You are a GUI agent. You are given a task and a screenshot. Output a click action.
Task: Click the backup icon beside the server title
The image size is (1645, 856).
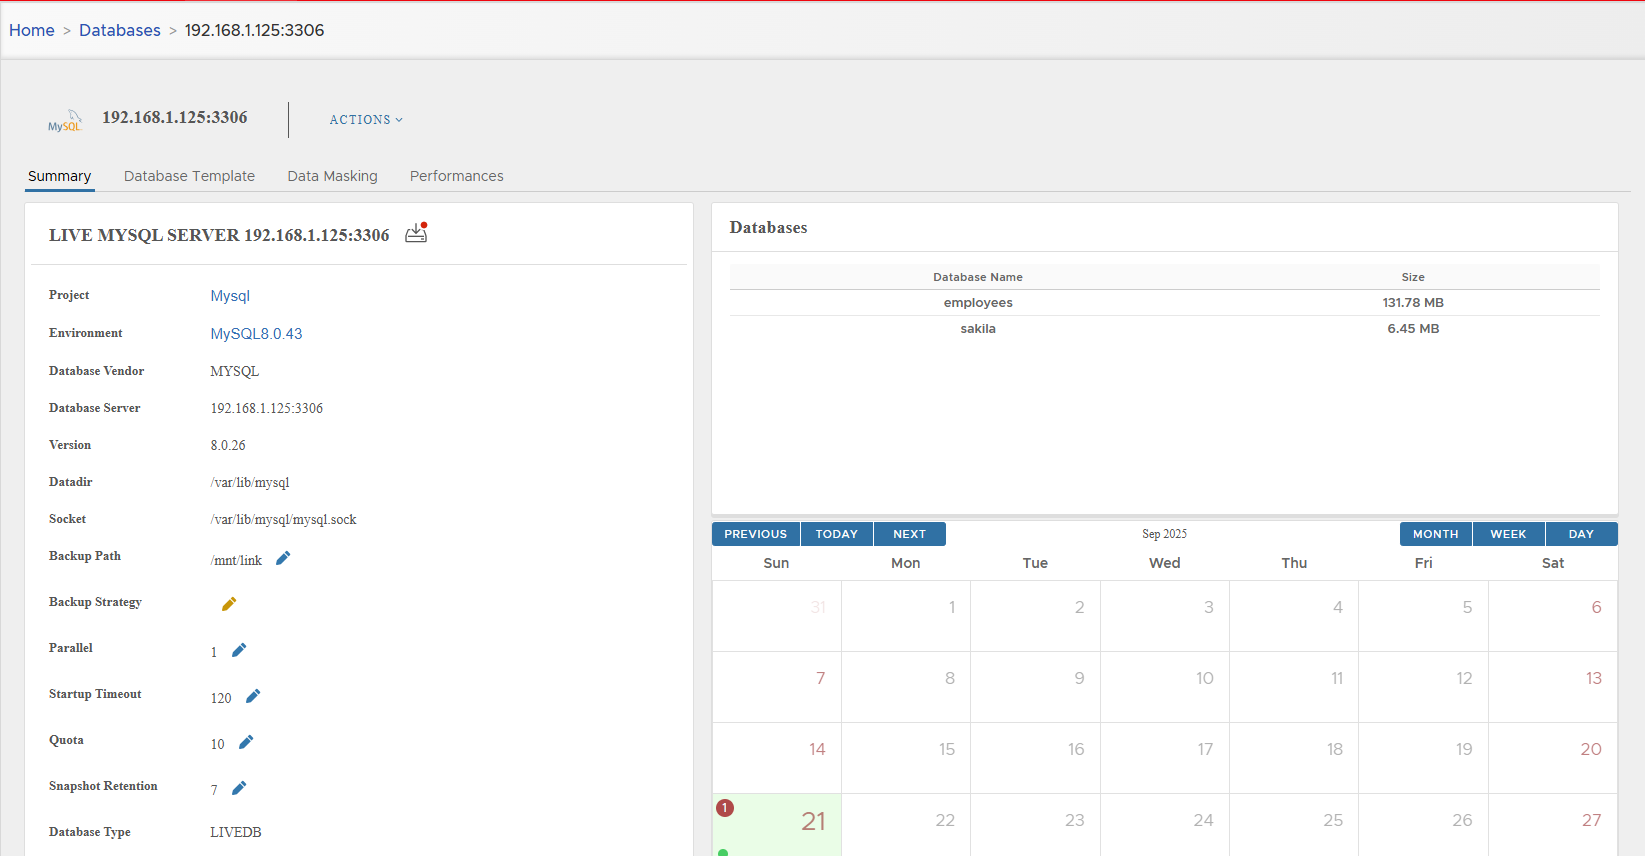(x=416, y=234)
